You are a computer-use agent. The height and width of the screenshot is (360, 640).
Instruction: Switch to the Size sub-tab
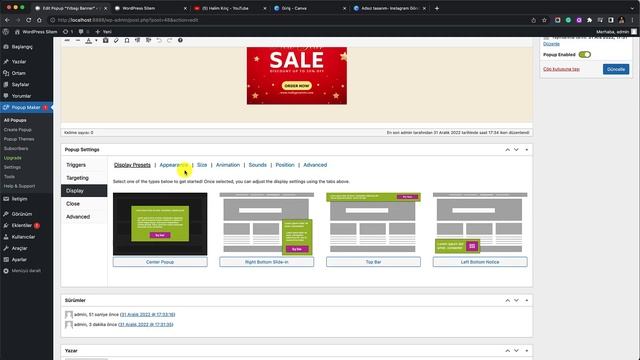202,165
